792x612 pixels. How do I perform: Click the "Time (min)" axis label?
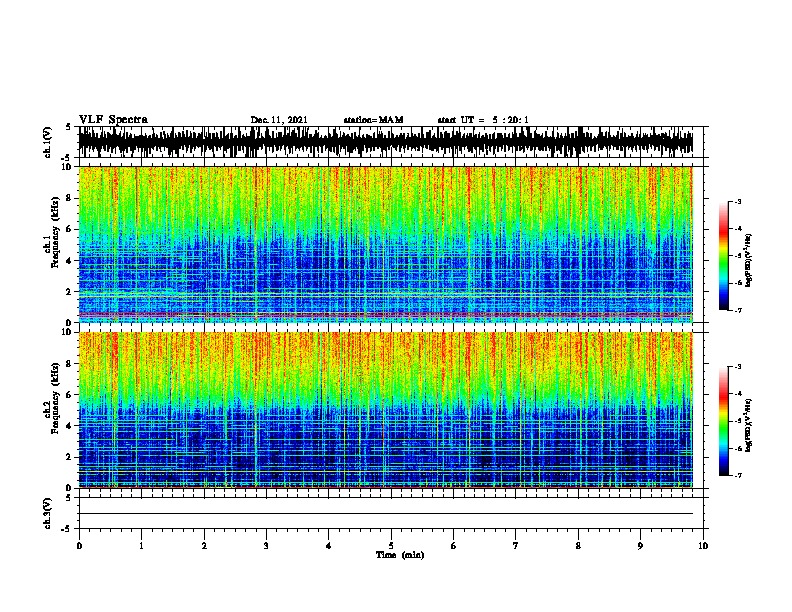pyautogui.click(x=400, y=555)
